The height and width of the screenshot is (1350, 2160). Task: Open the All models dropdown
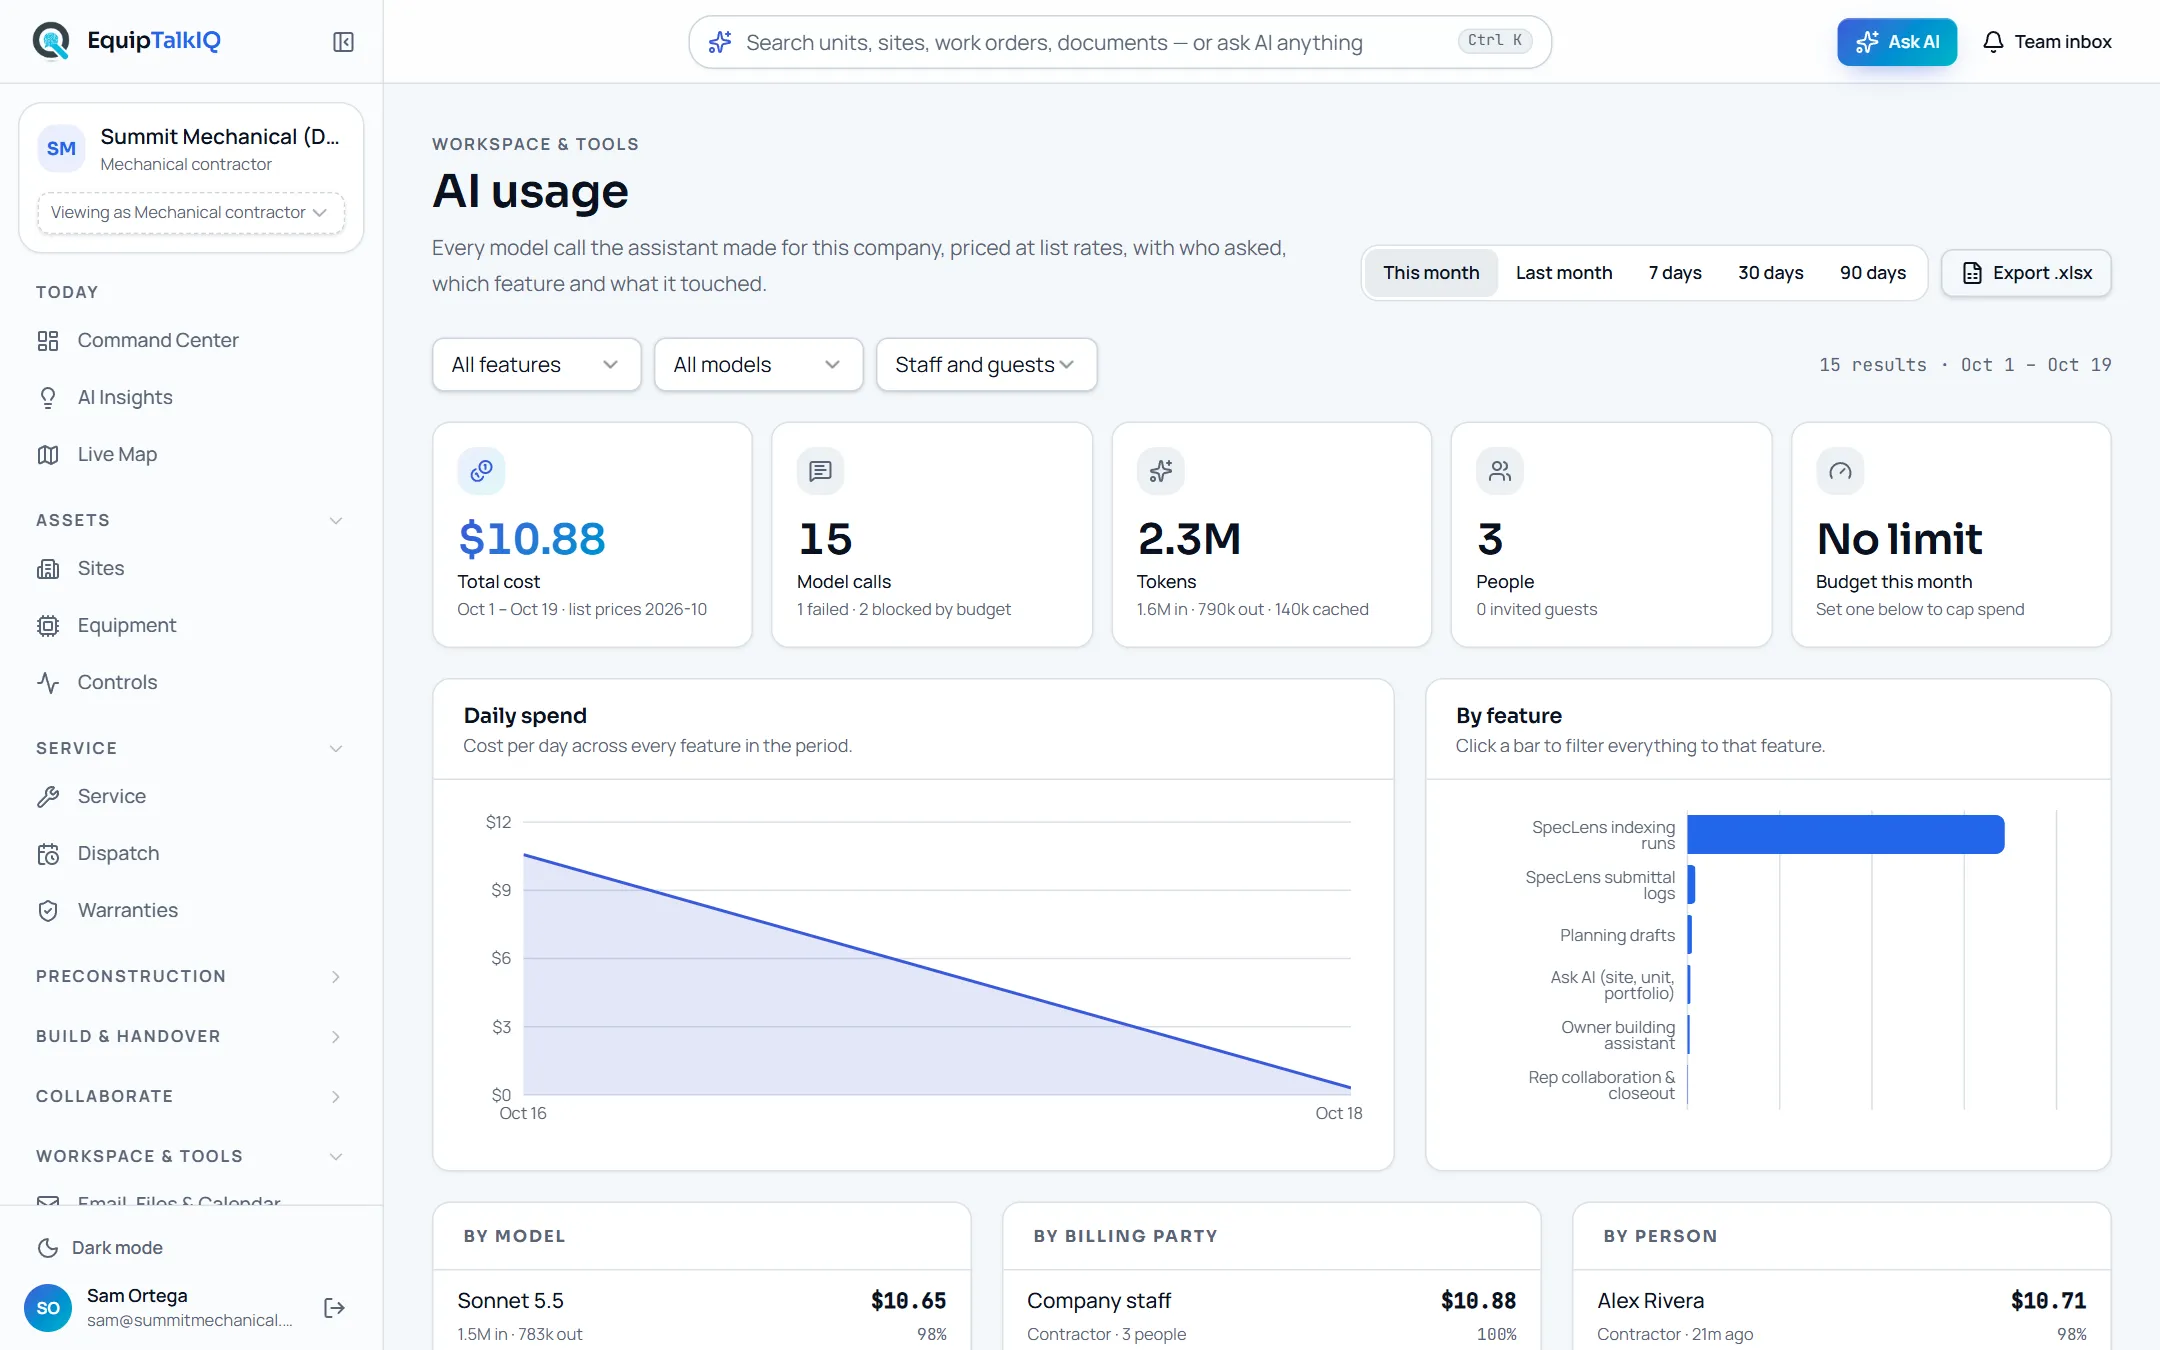point(758,365)
